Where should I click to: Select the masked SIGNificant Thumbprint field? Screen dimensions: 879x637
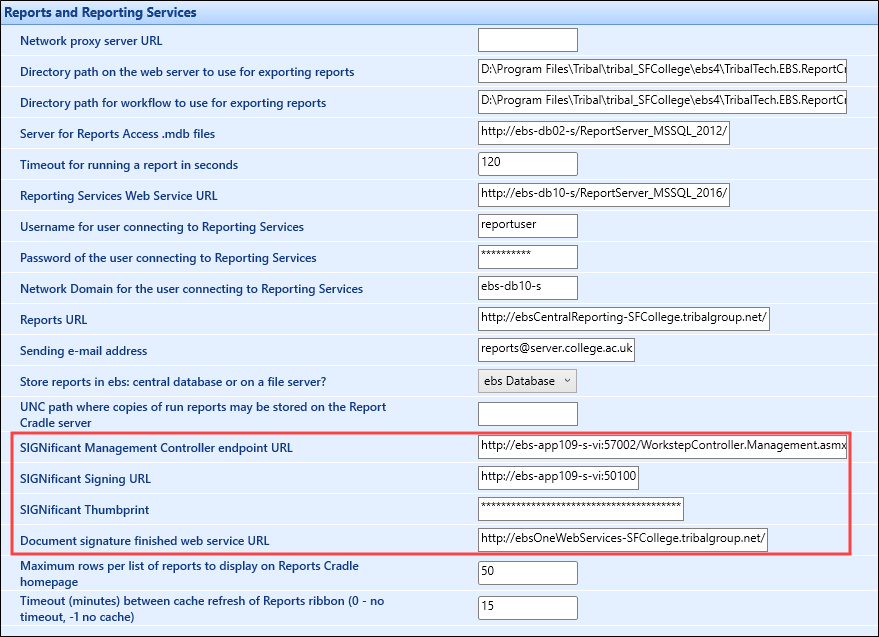pyautogui.click(x=580, y=508)
